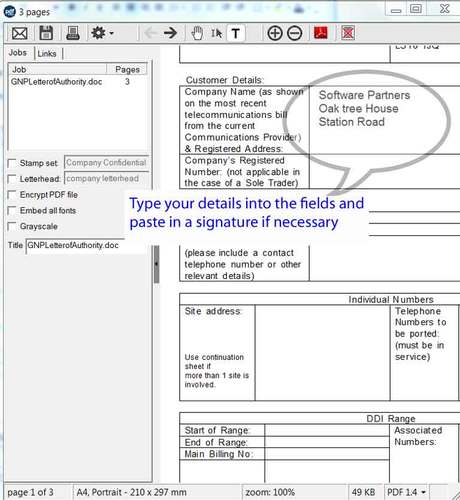This screenshot has height=500, width=460.
Task: Zoom in with the plus icon
Action: pyautogui.click(x=275, y=33)
